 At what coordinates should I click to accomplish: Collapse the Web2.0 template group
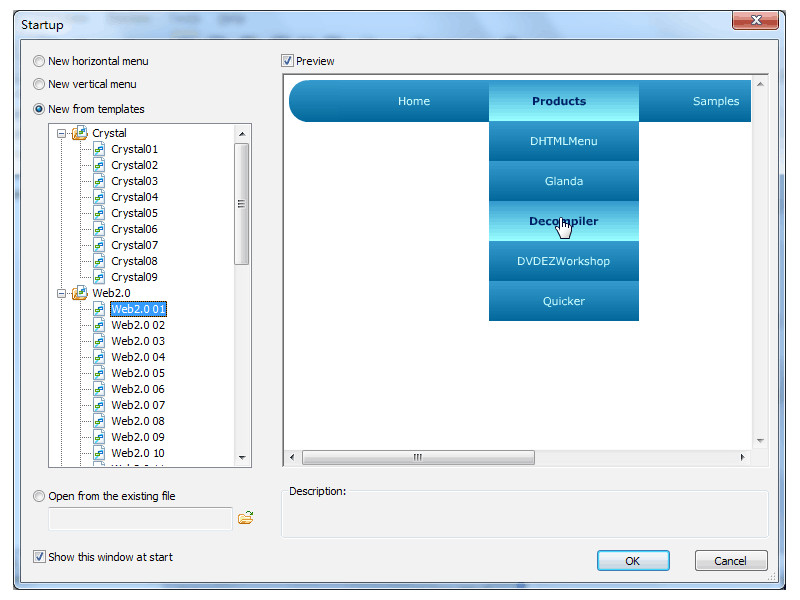tap(62, 293)
